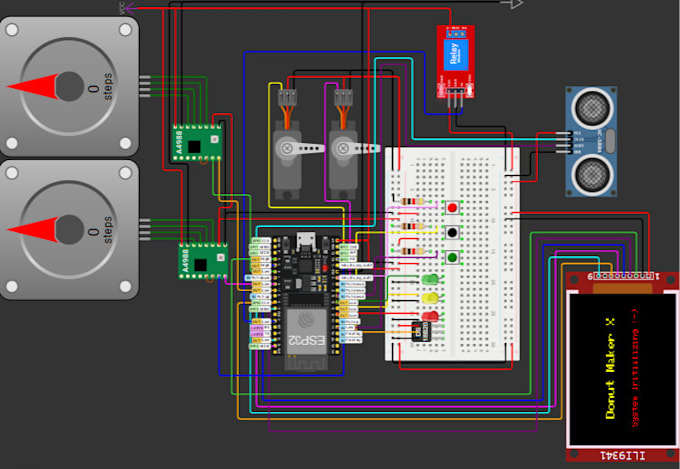Click the VCC power symbol
Image resolution: width=680 pixels, height=469 pixels.
click(x=129, y=8)
